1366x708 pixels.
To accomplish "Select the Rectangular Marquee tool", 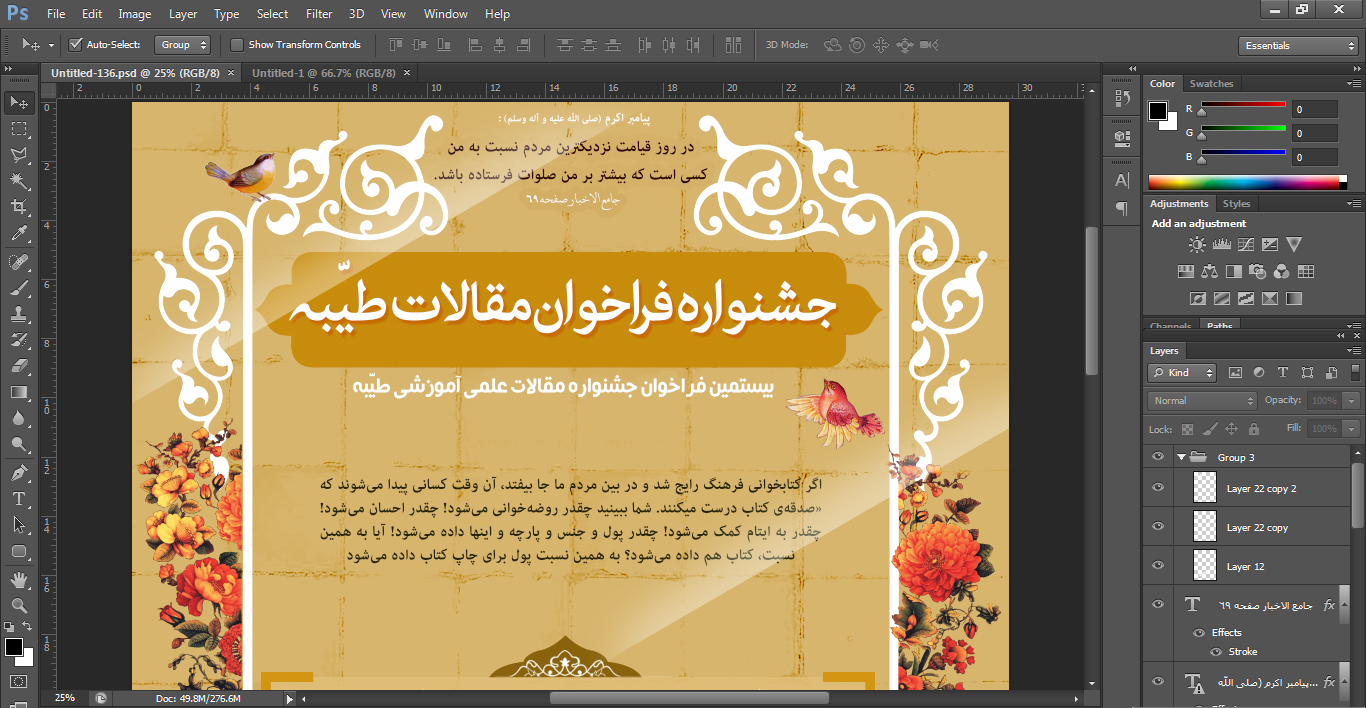I will click(x=18, y=129).
